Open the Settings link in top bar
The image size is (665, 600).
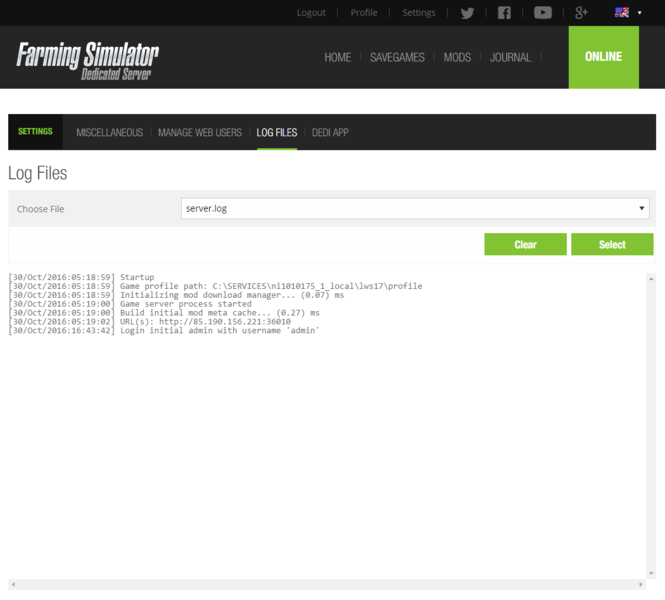click(419, 13)
